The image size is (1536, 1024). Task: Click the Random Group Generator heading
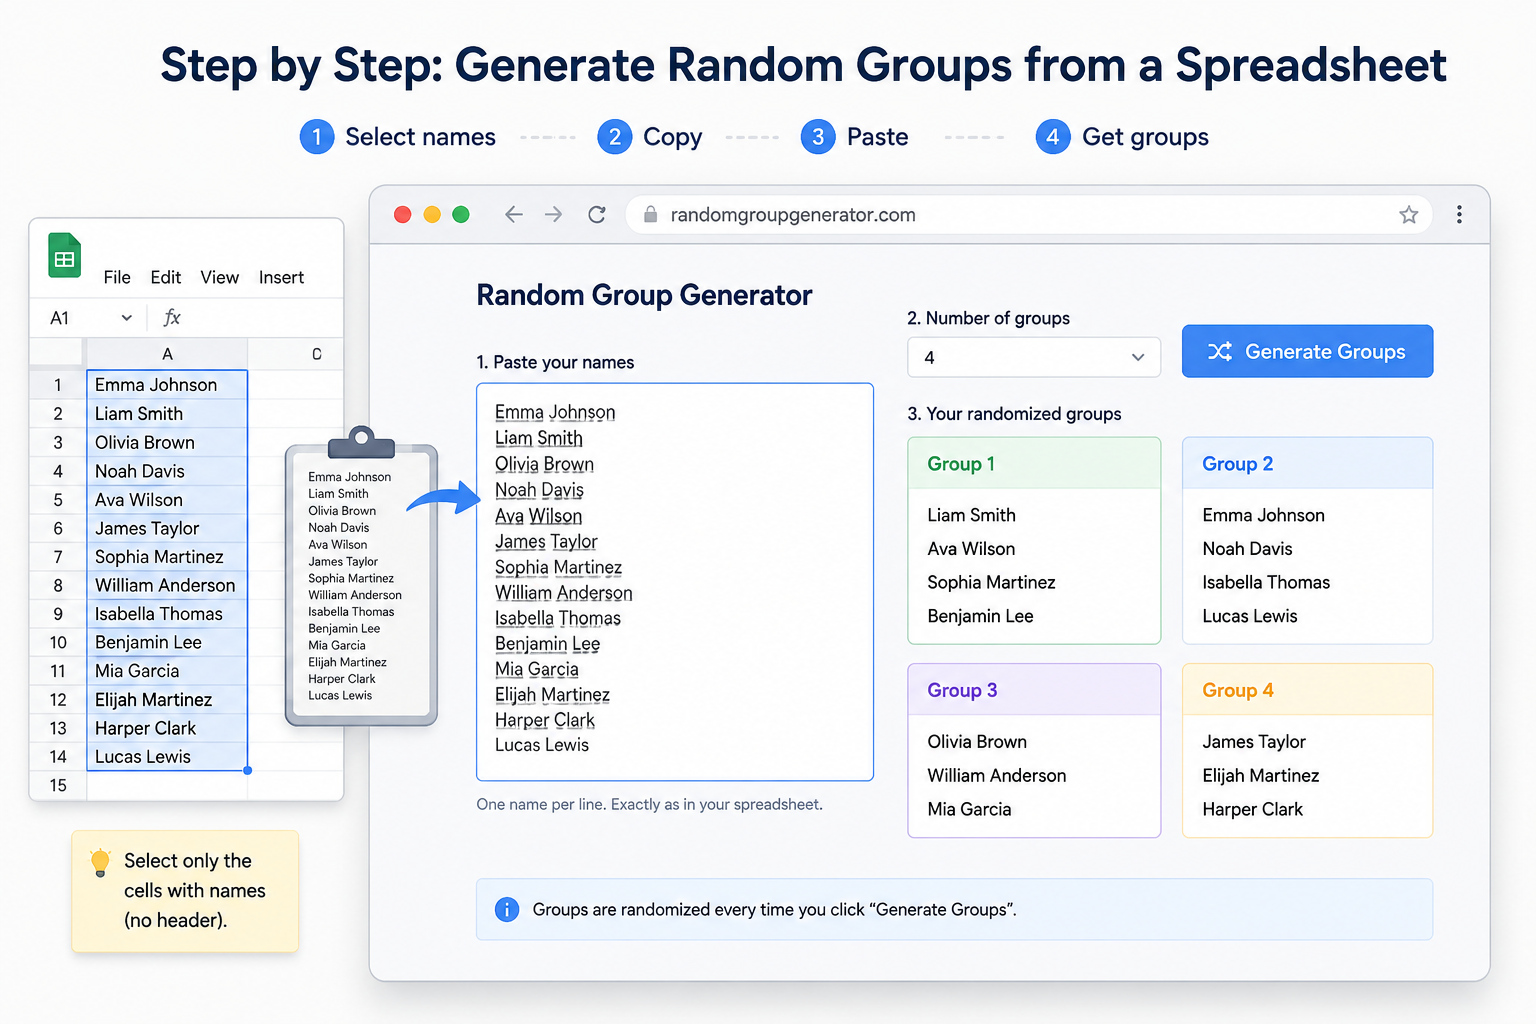click(644, 295)
